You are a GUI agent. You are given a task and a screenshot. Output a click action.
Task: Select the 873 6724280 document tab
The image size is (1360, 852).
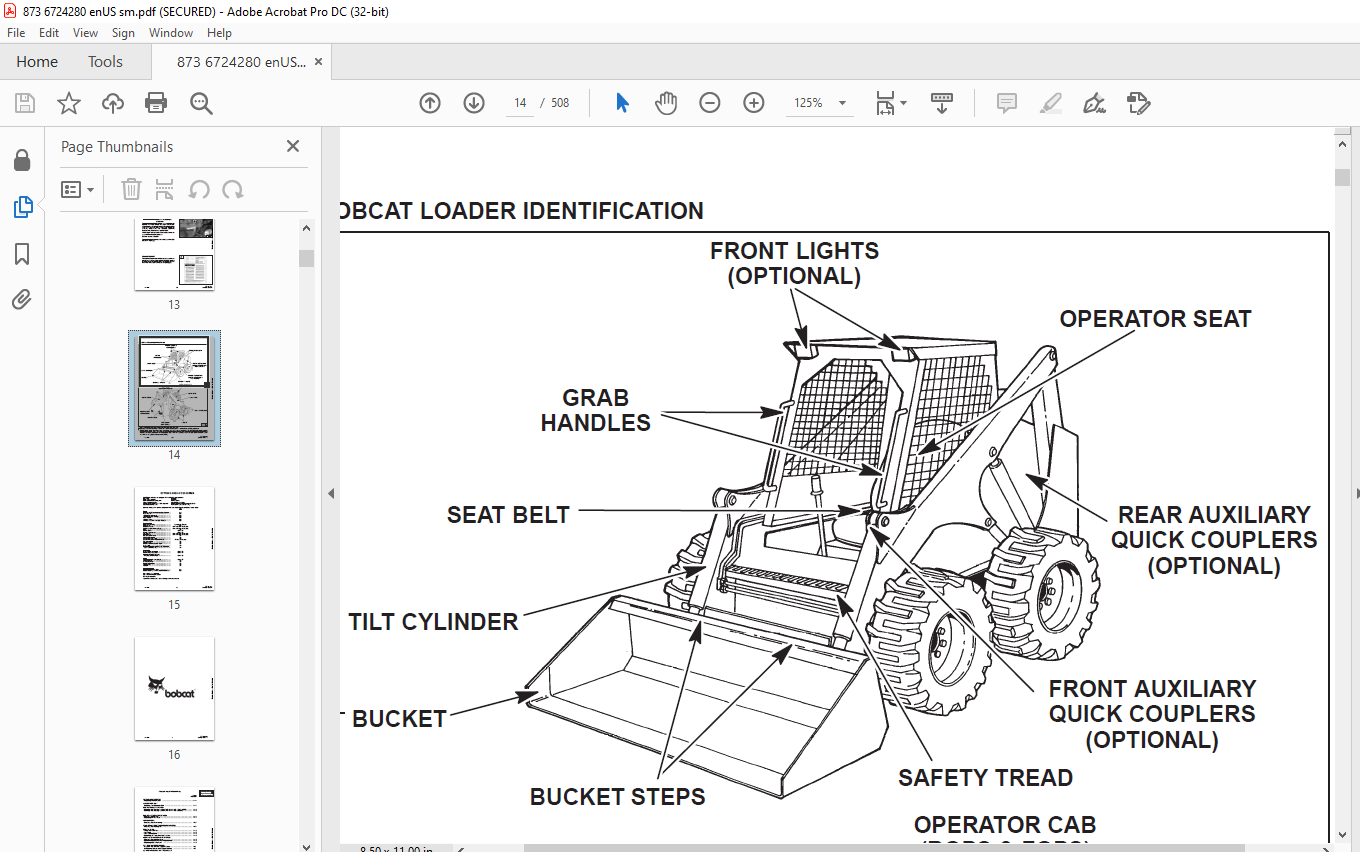(241, 62)
